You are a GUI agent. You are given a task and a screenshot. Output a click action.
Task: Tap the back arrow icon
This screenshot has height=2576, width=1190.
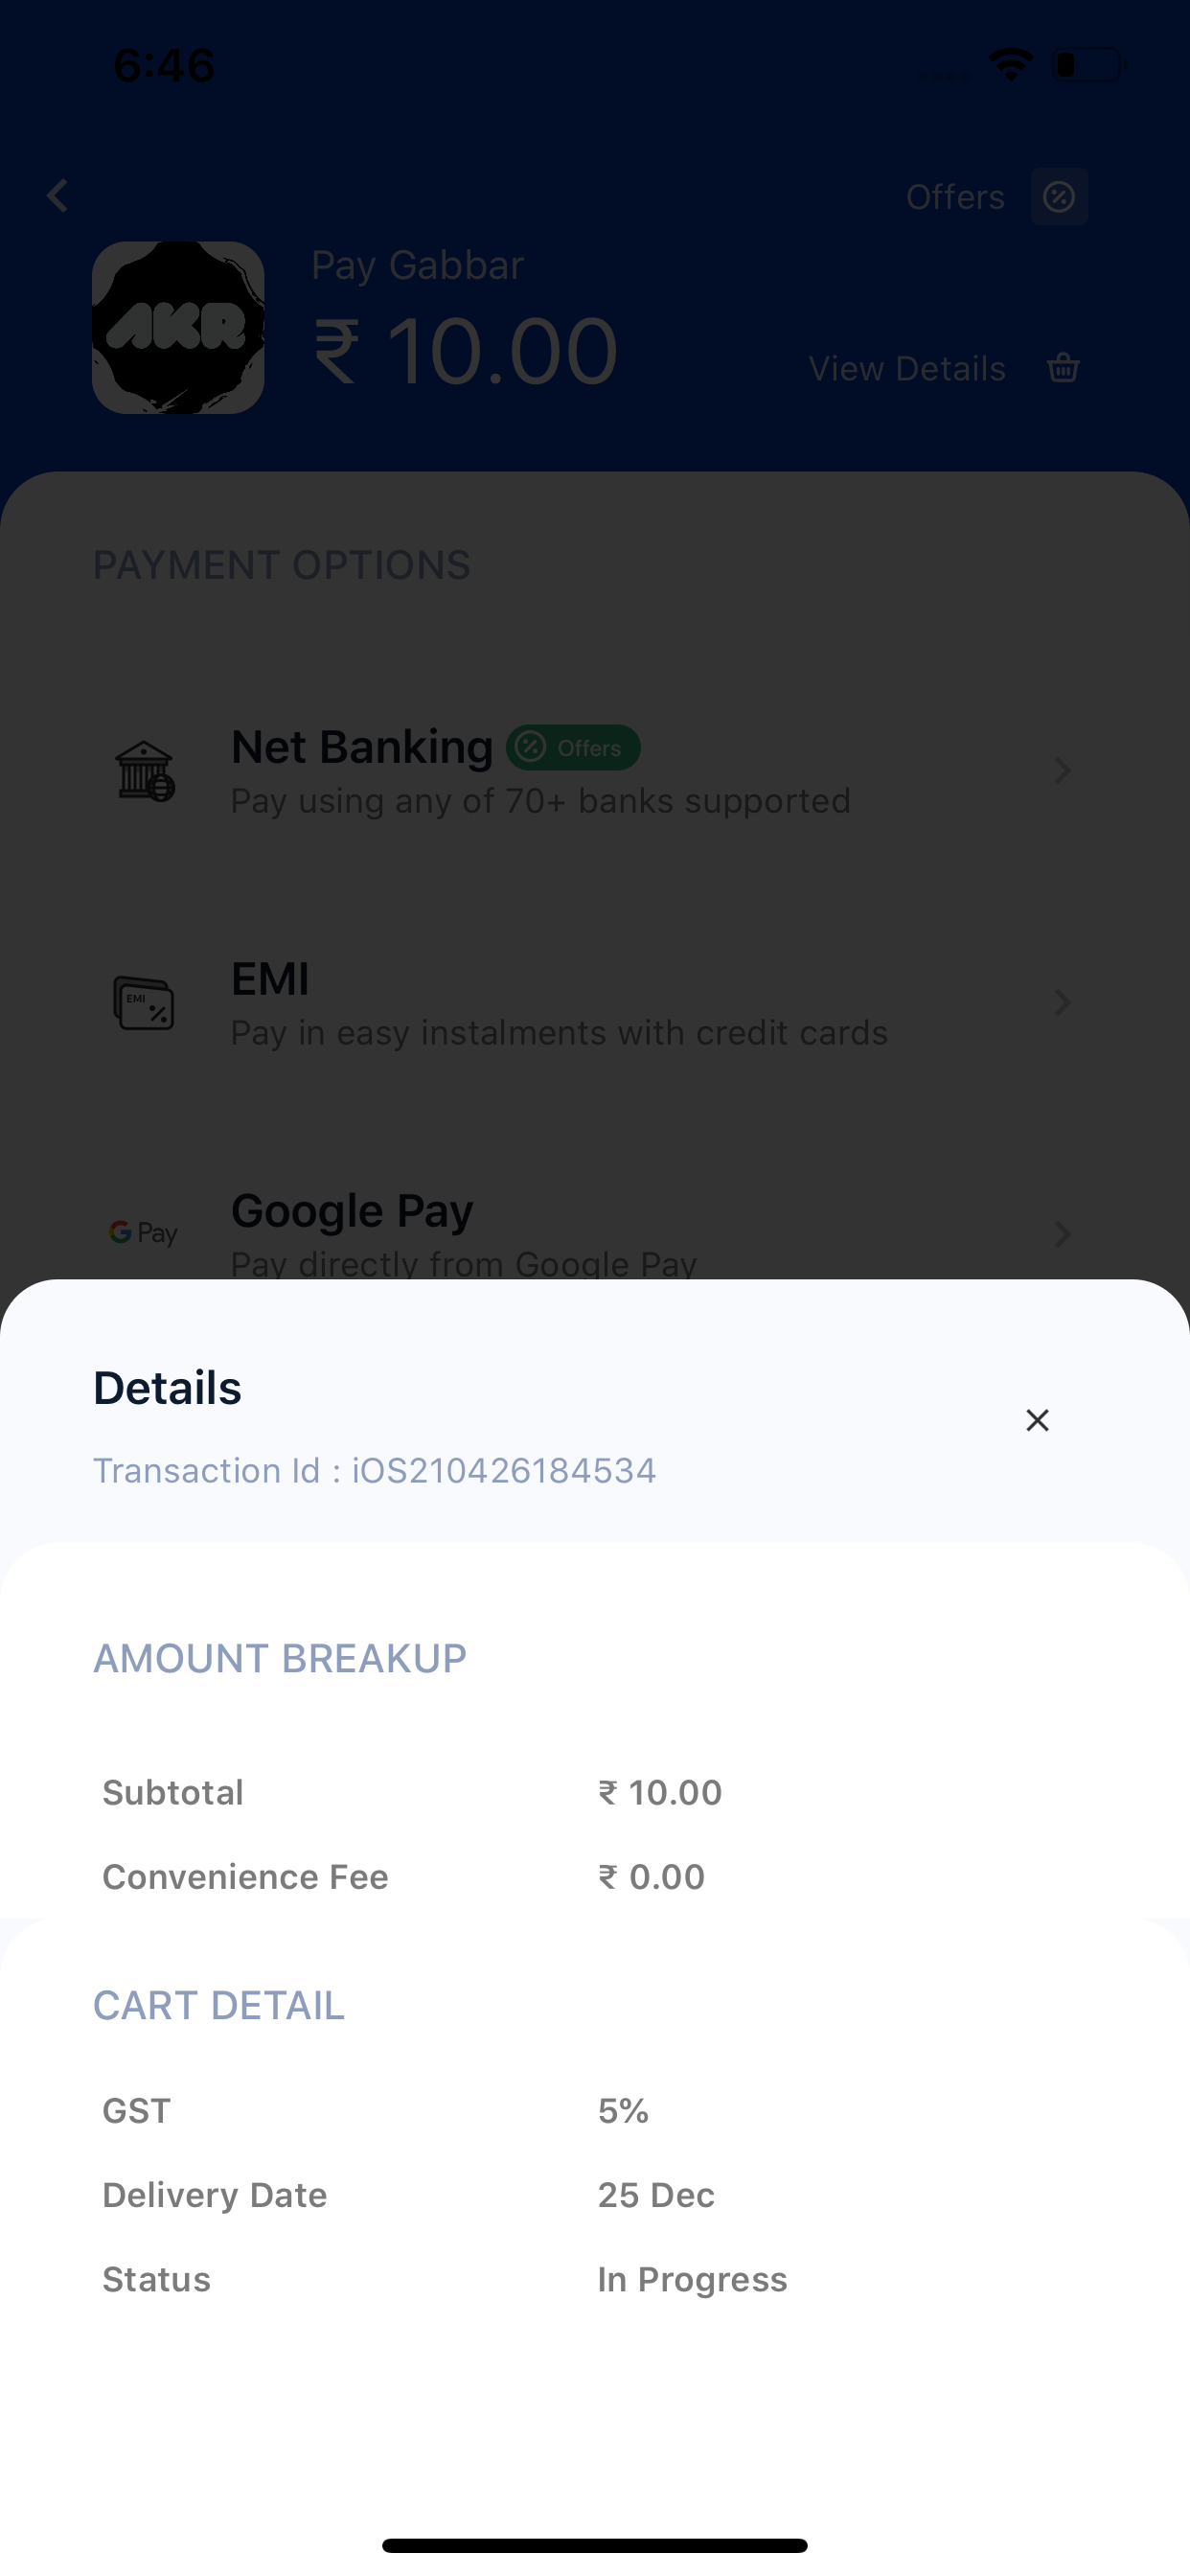[x=58, y=196]
